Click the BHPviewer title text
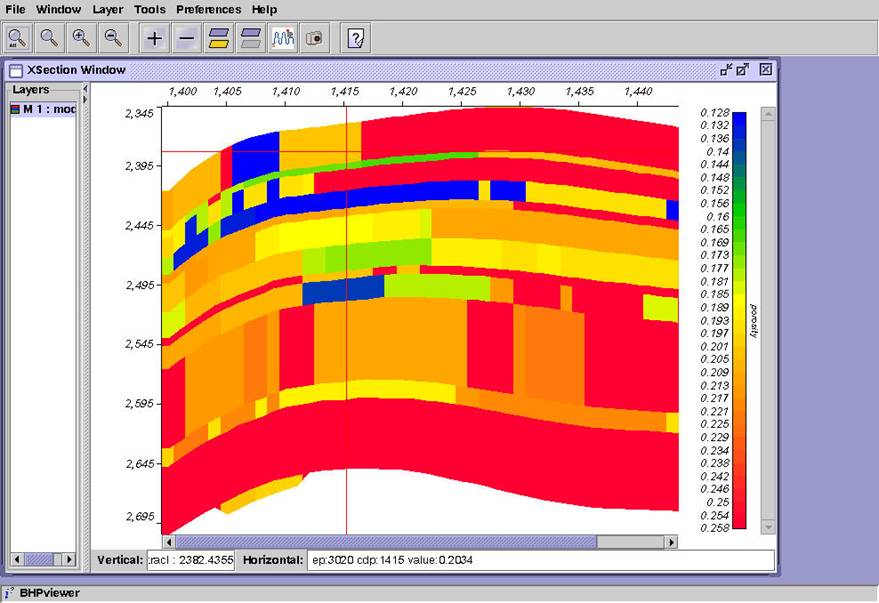Screen dimensions: 879x603 pyautogui.click(x=49, y=593)
